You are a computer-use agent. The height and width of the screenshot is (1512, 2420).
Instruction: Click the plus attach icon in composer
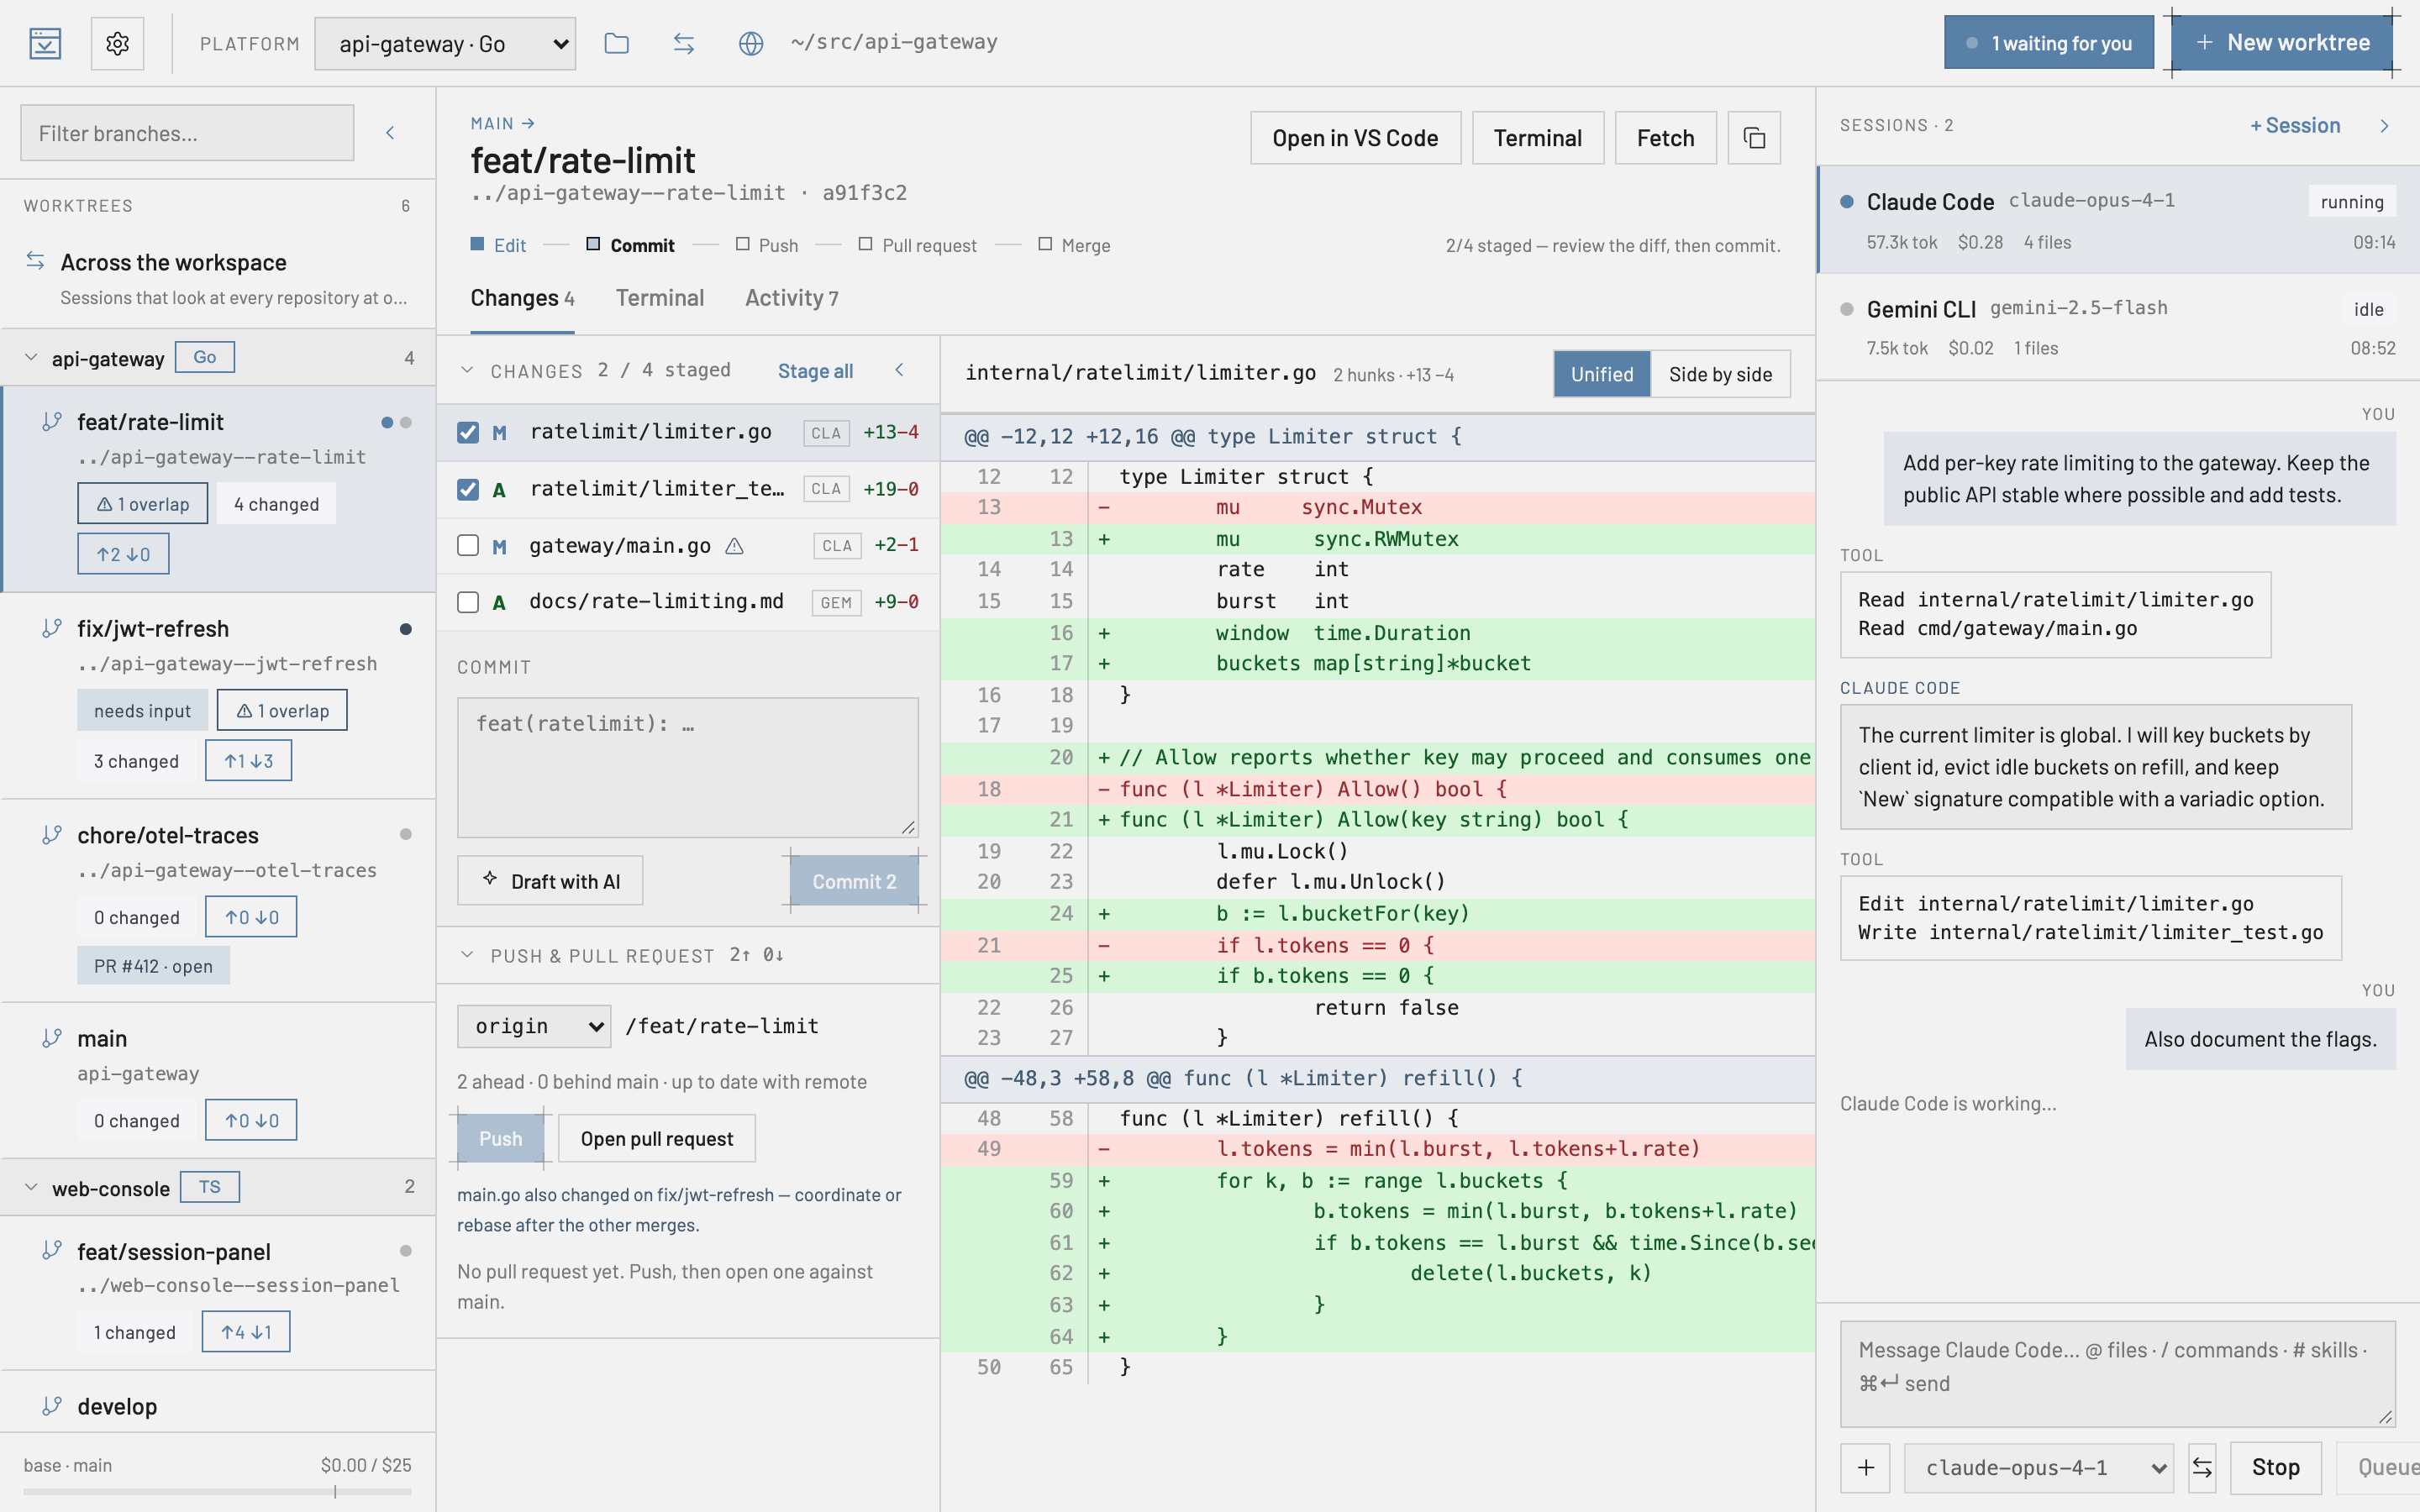1866,1468
